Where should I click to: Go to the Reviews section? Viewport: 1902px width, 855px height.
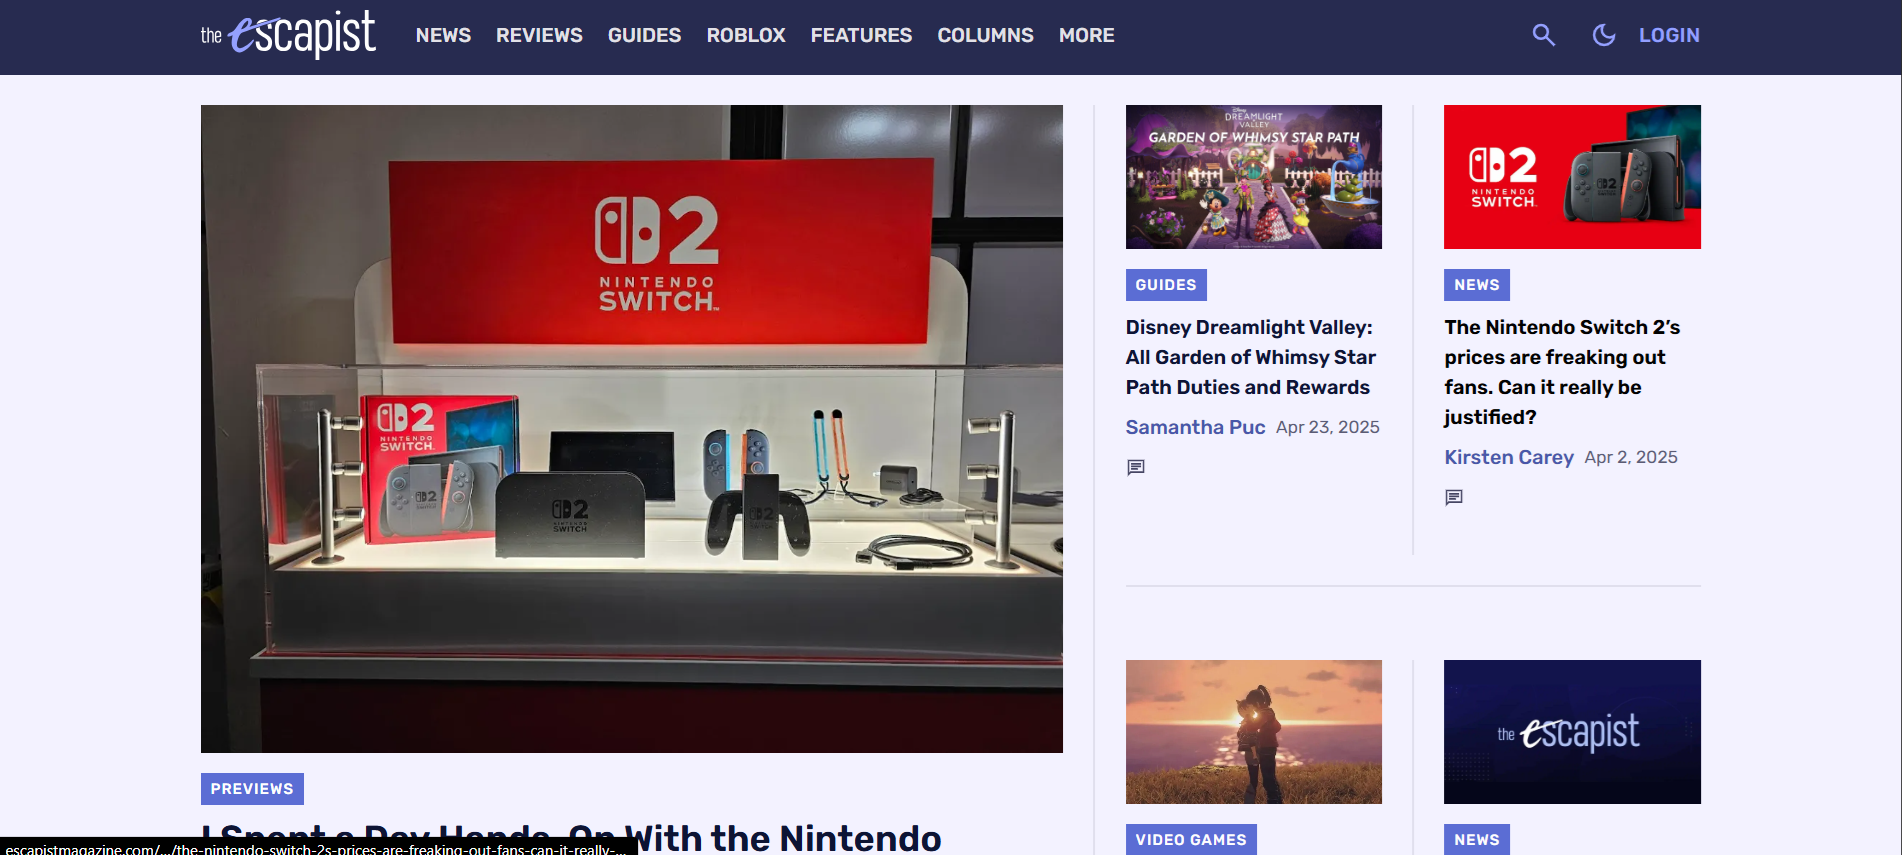[539, 35]
